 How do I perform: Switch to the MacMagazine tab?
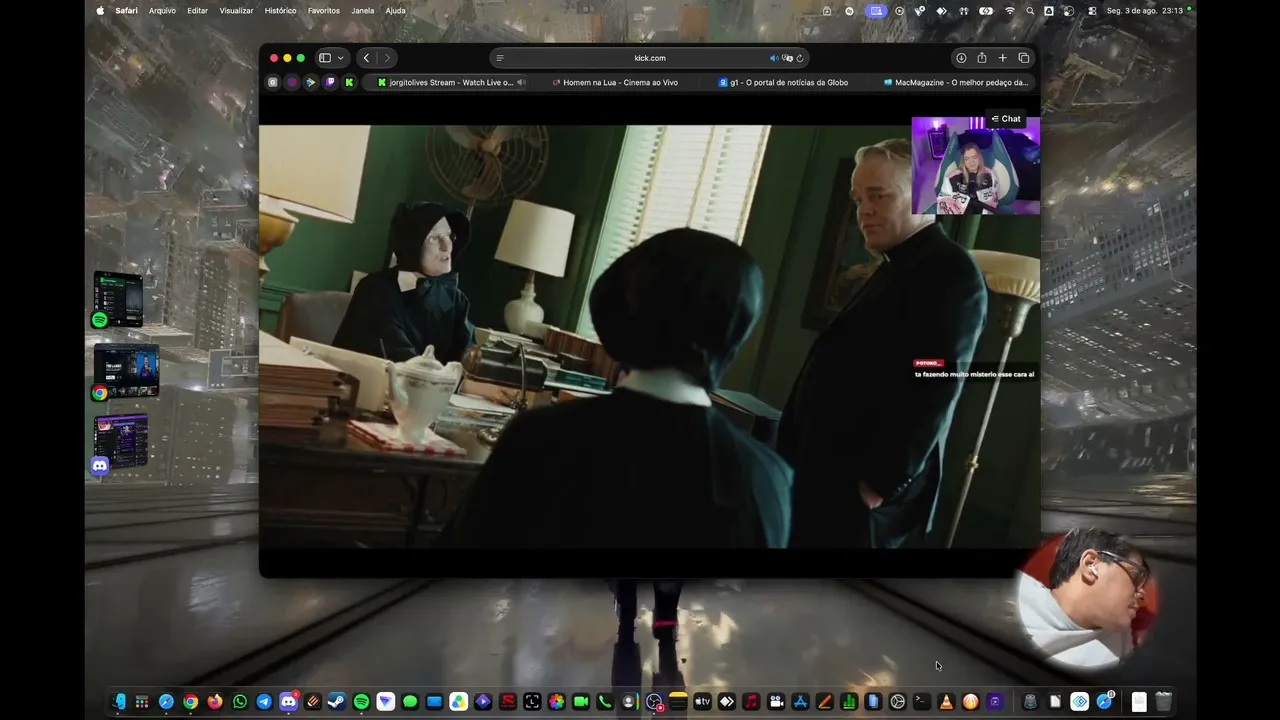coord(955,82)
